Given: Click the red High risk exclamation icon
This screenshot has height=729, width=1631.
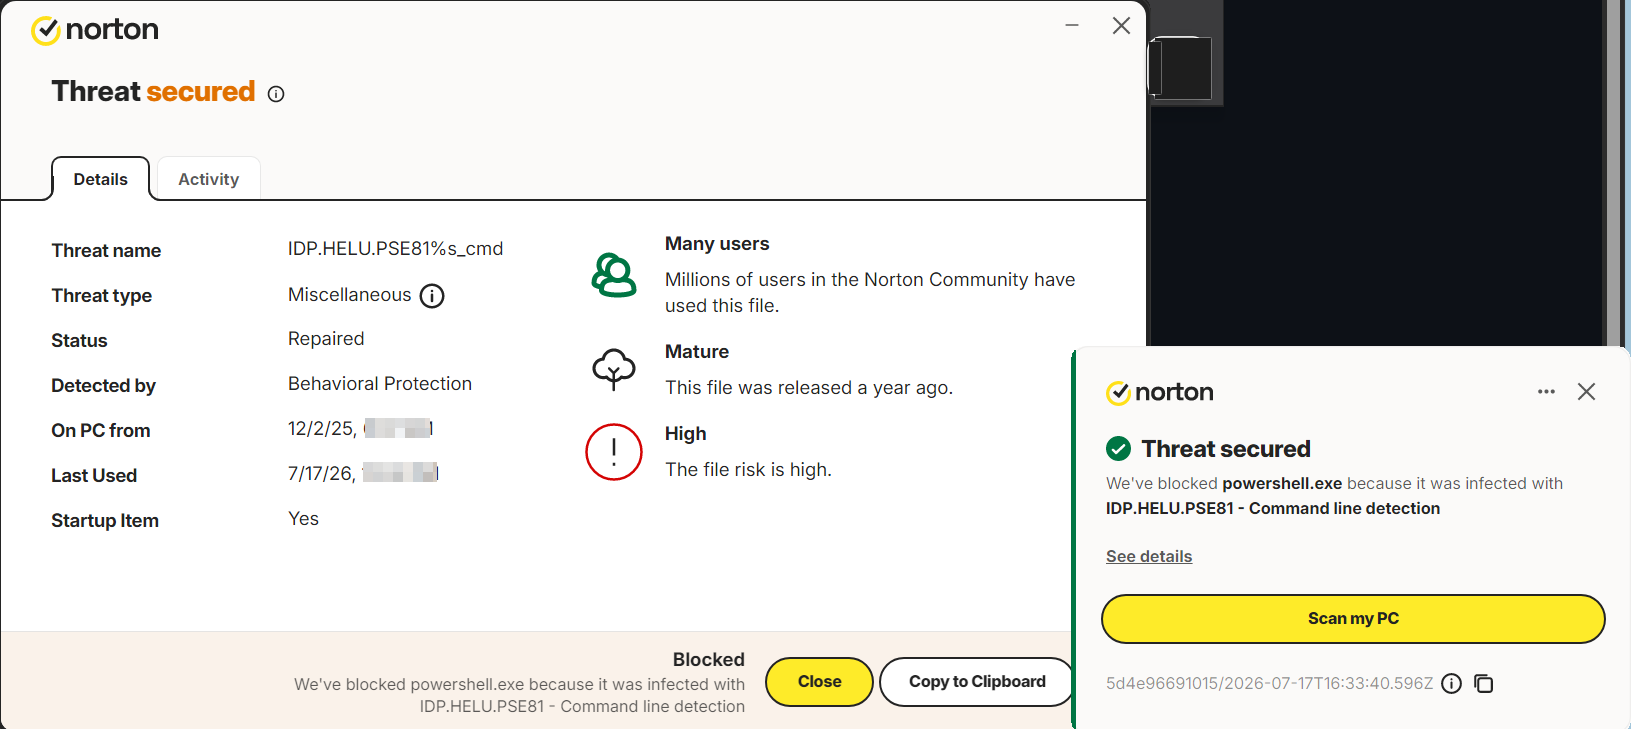Looking at the screenshot, I should (x=614, y=452).
